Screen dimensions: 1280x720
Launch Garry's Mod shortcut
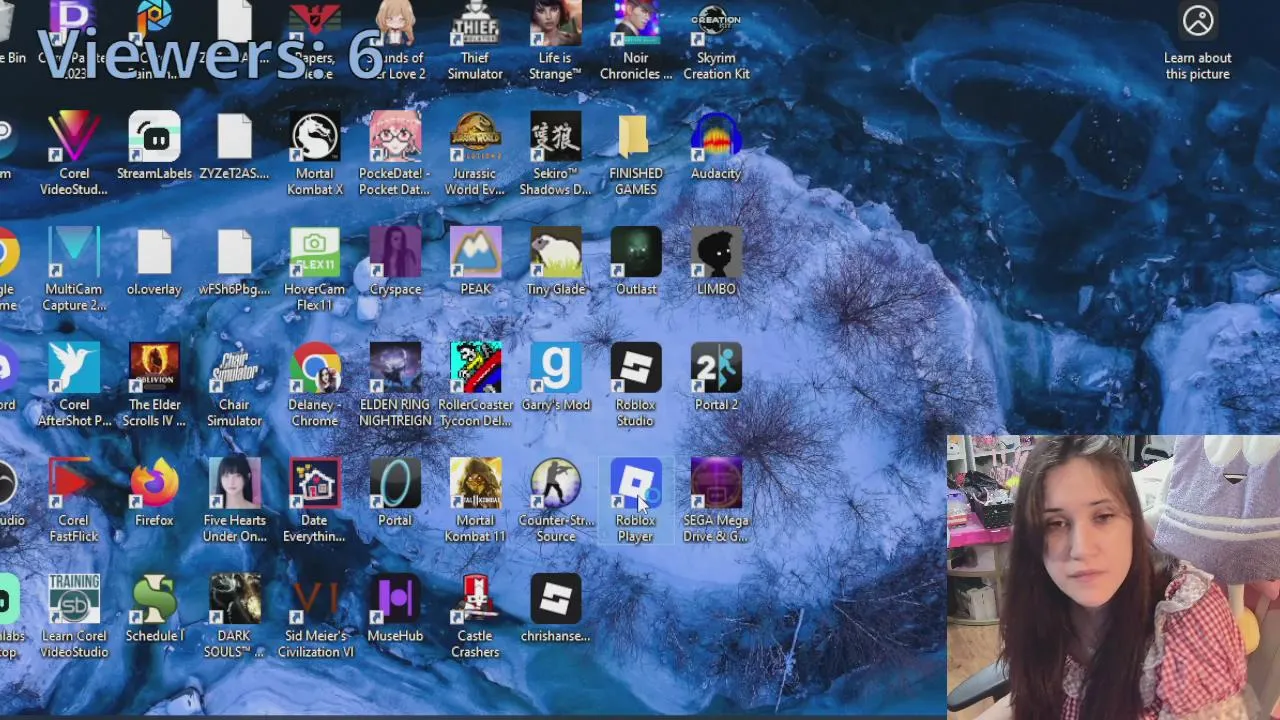tap(555, 377)
